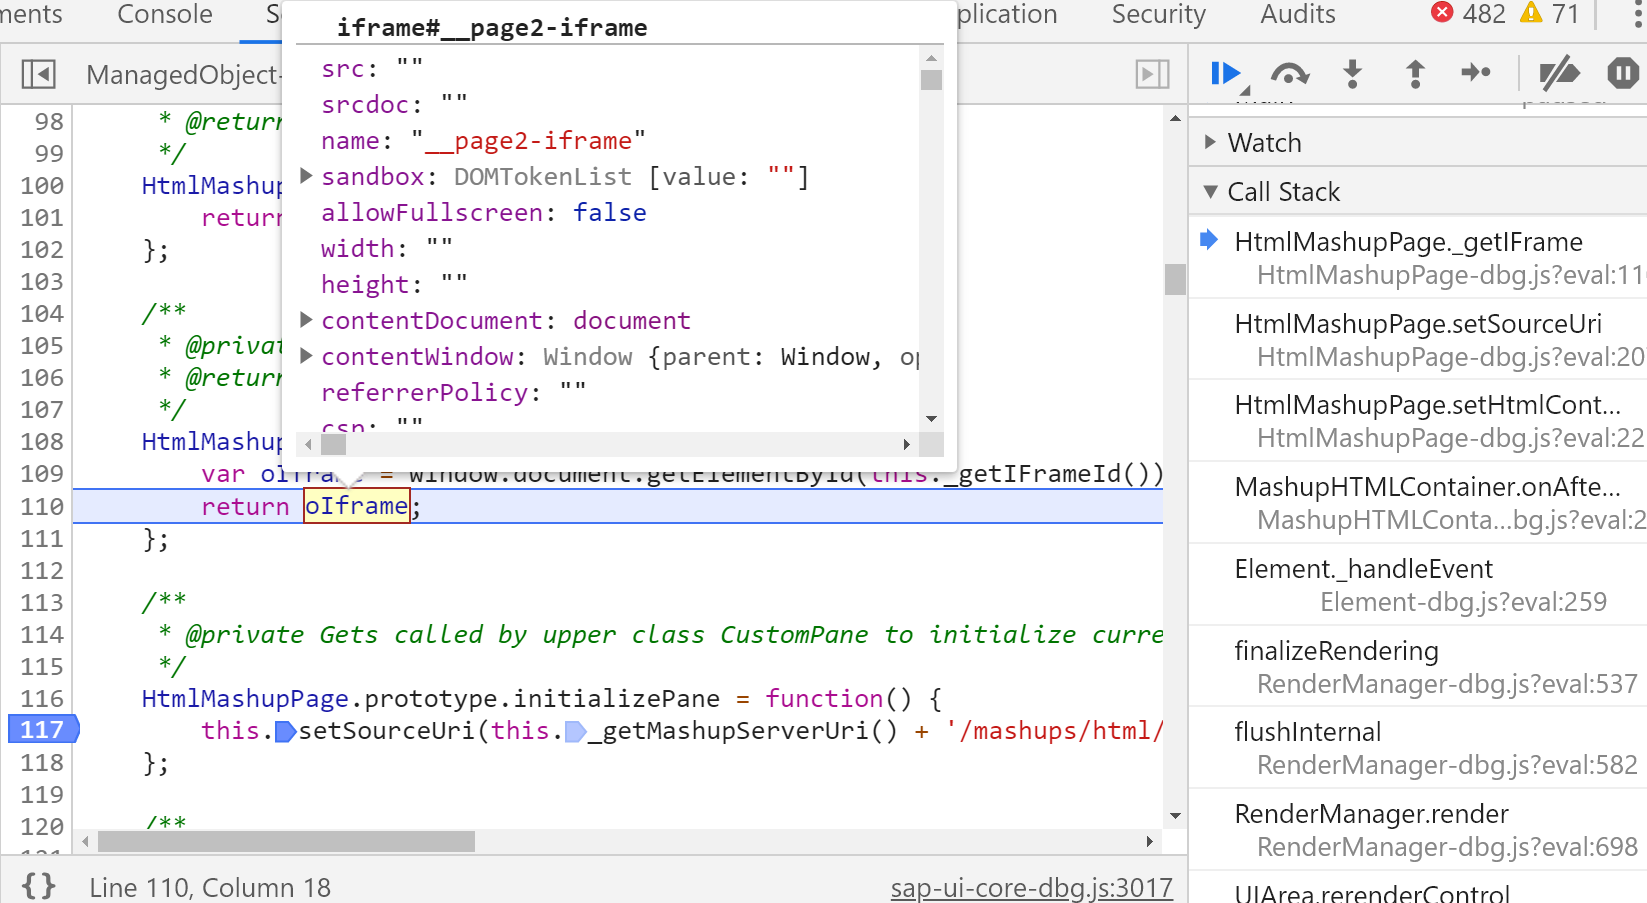Click popup horizontal scroll right arrow

tap(906, 444)
